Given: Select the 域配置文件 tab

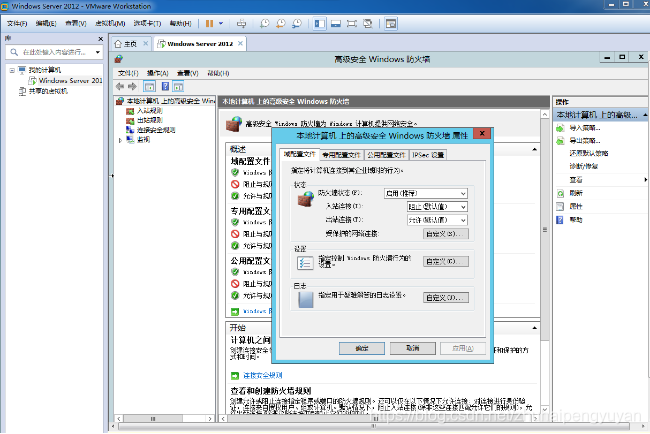Looking at the screenshot, I should tap(299, 154).
